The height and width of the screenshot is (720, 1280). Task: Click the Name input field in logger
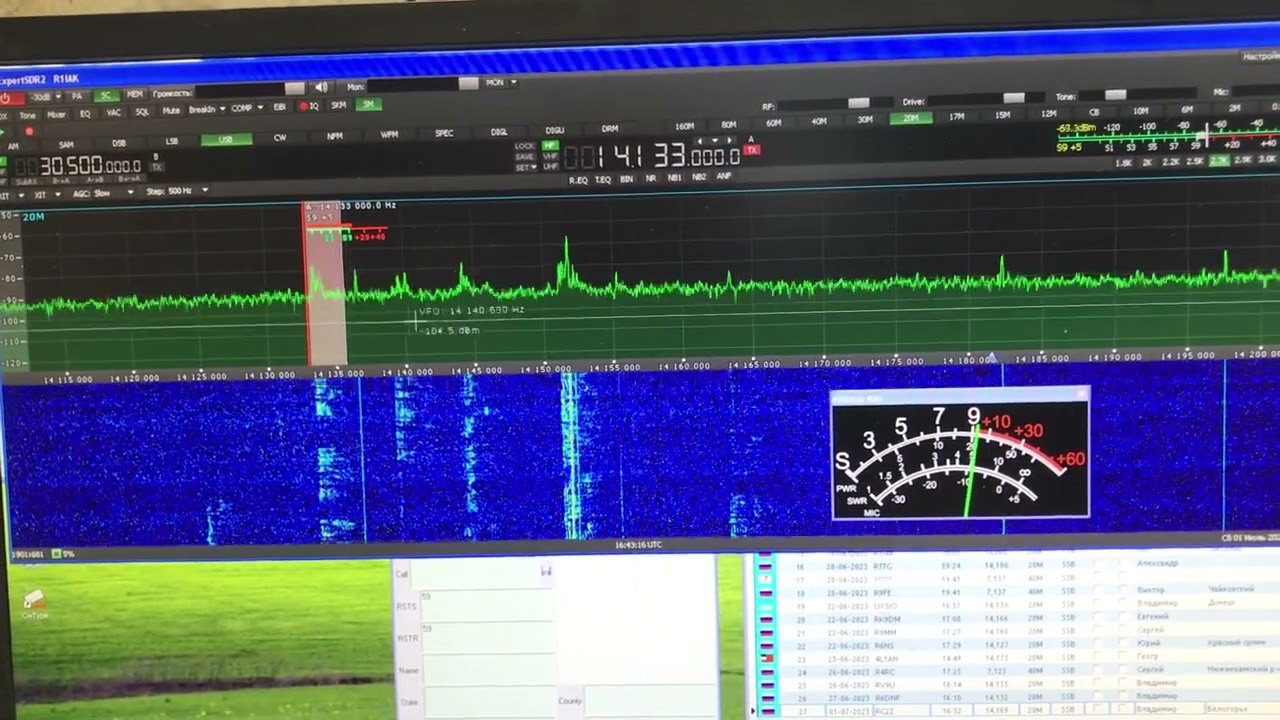click(x=489, y=670)
